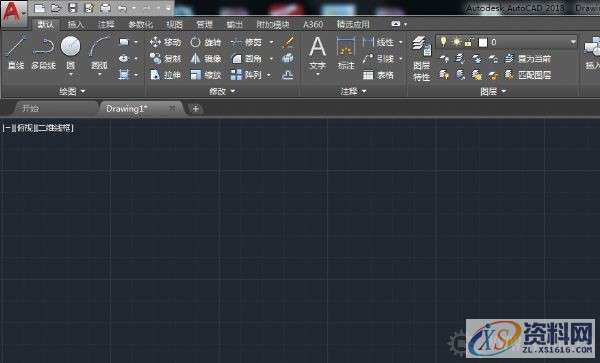This screenshot has width=600, height=363.
Task: Click layer 0 white color swatch
Action: 483,42
